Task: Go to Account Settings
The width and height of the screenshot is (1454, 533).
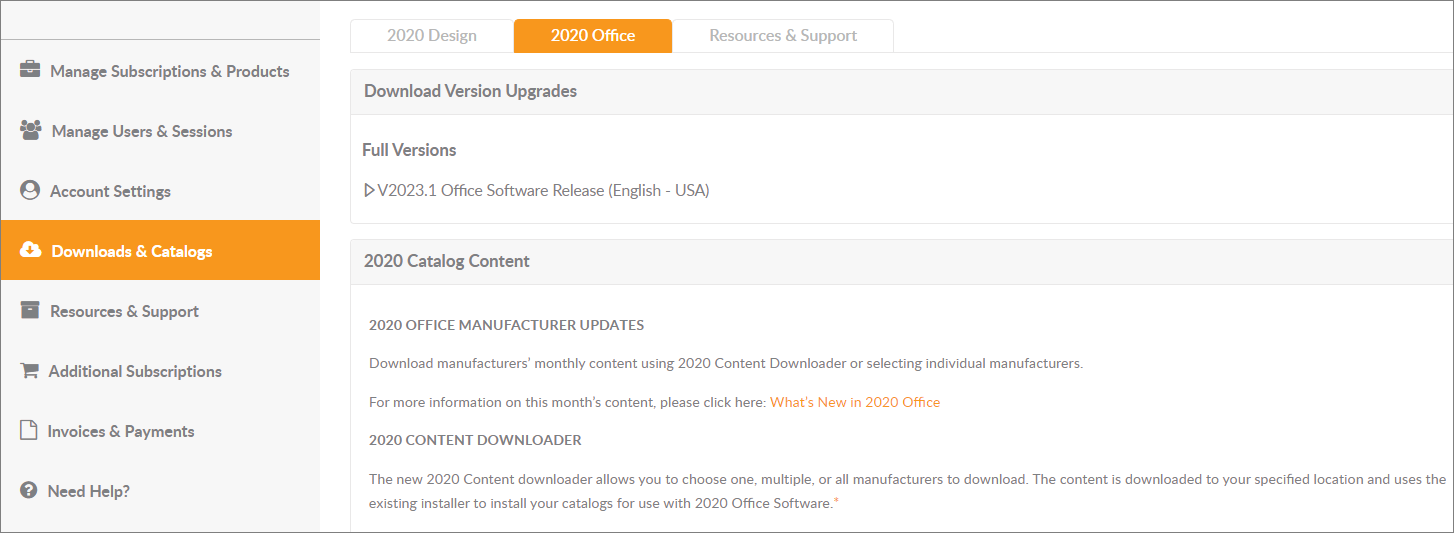Action: tap(160, 191)
